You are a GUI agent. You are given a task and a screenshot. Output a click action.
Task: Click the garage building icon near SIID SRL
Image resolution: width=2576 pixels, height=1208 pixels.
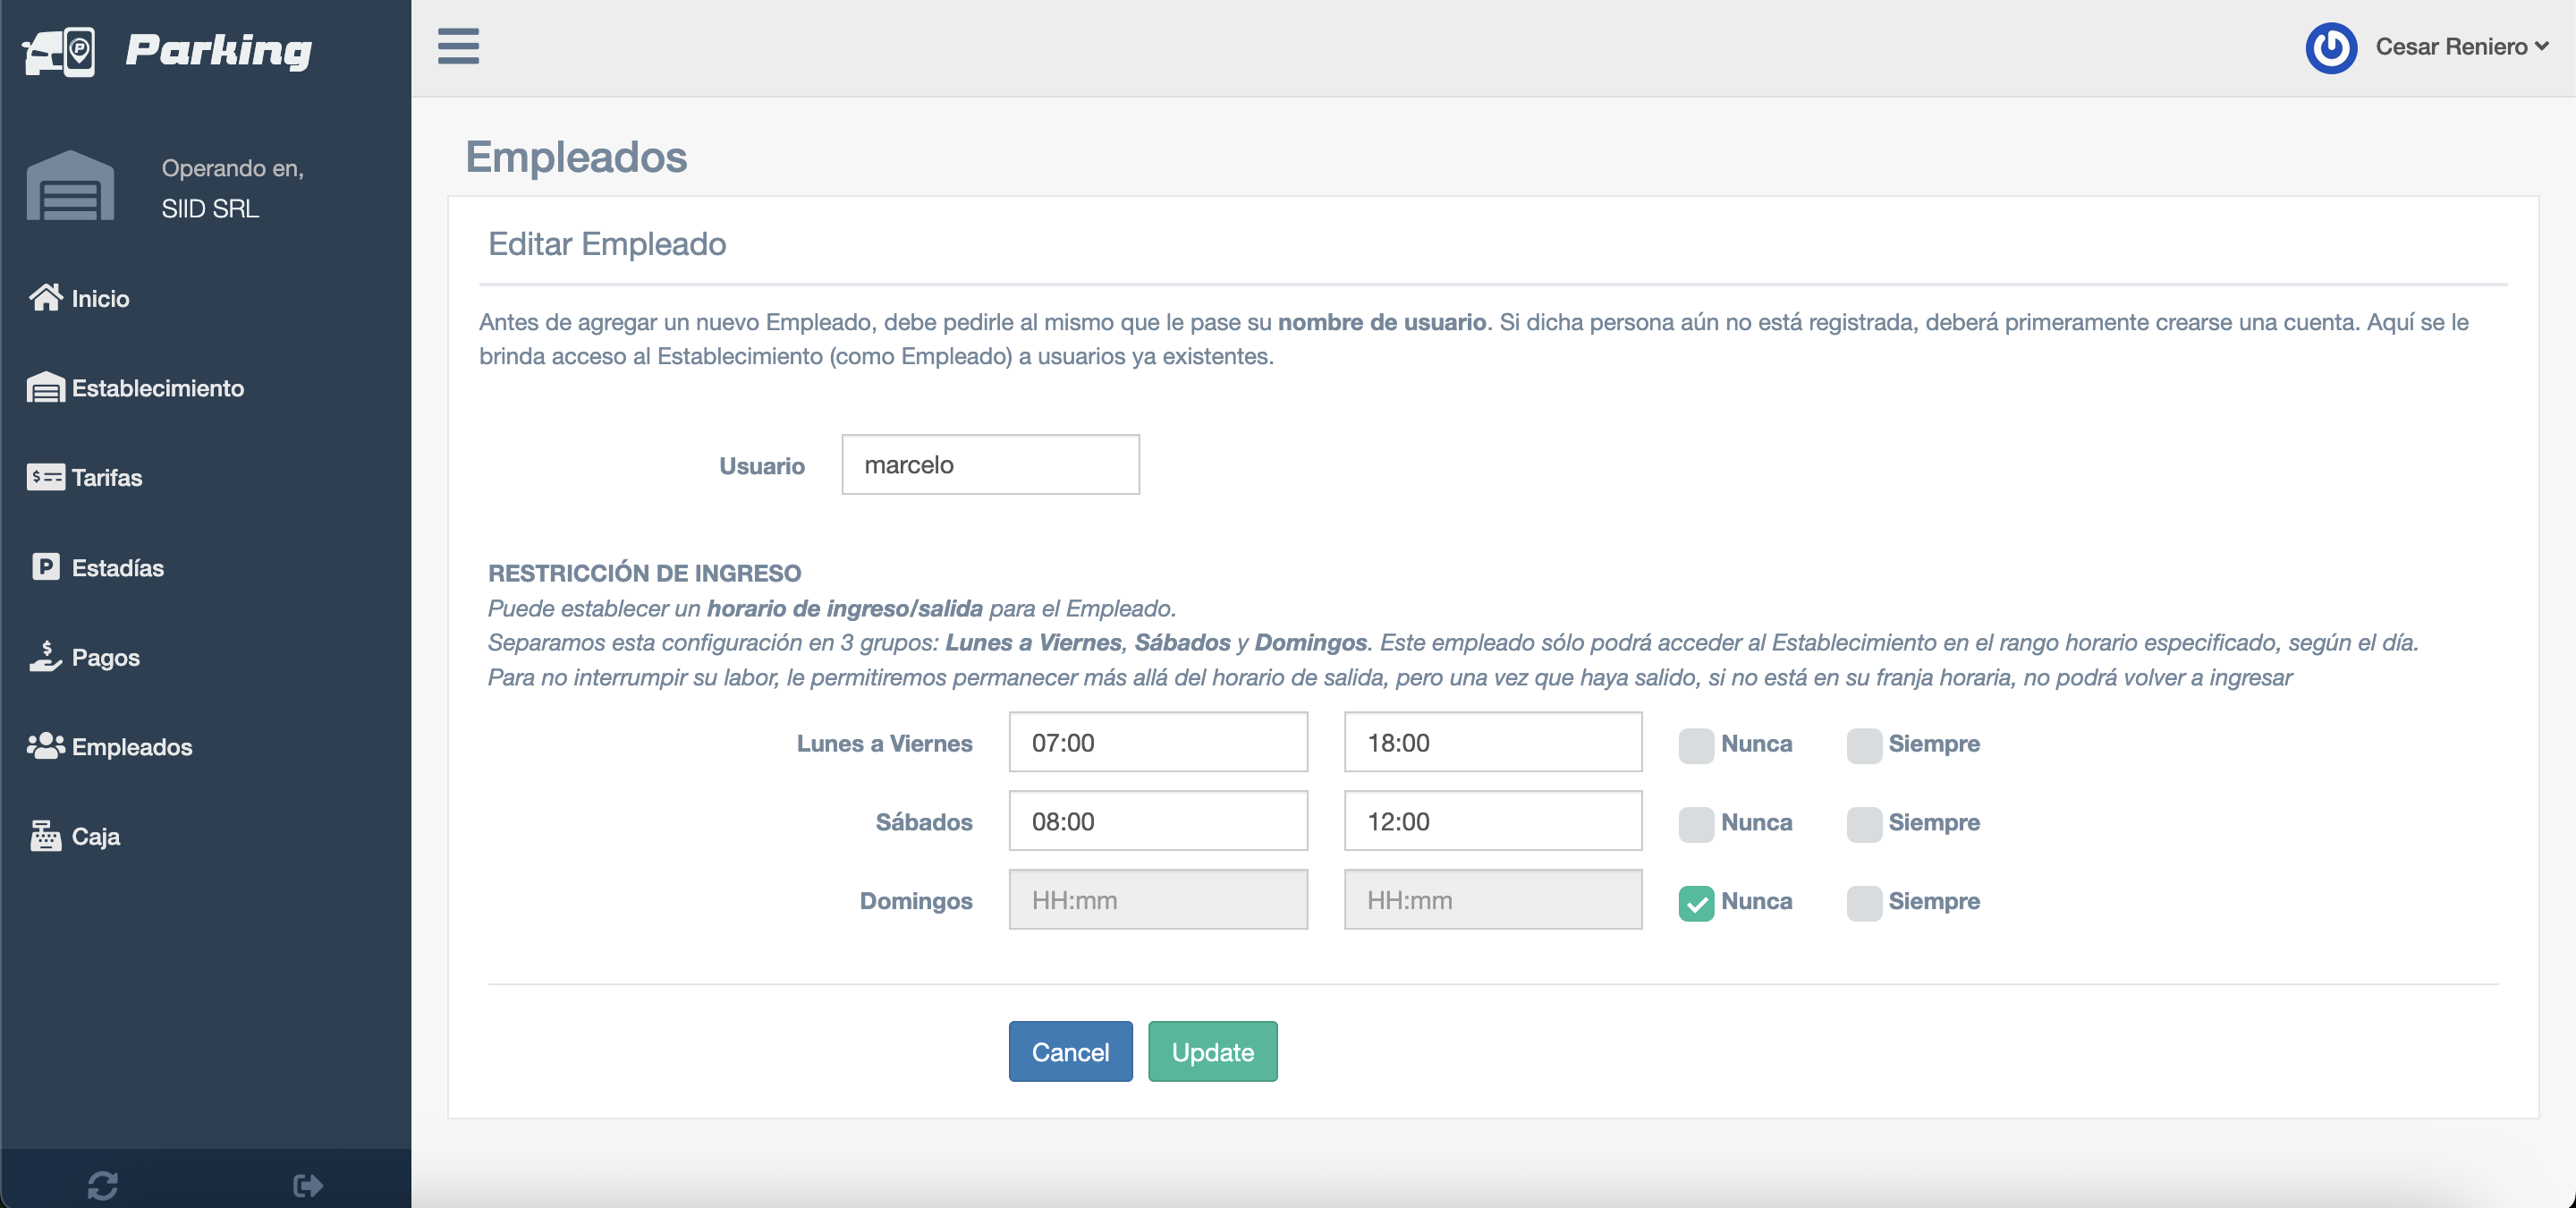tap(70, 186)
